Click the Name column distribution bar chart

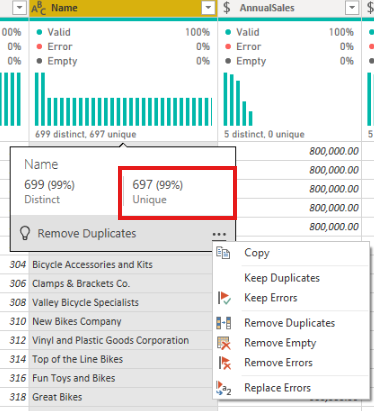coord(123,99)
